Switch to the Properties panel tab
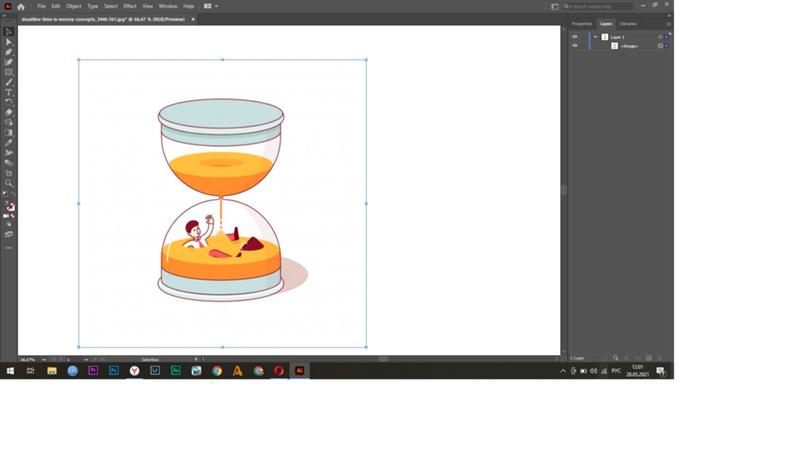Viewport: 800px width, 451px height. (x=582, y=24)
